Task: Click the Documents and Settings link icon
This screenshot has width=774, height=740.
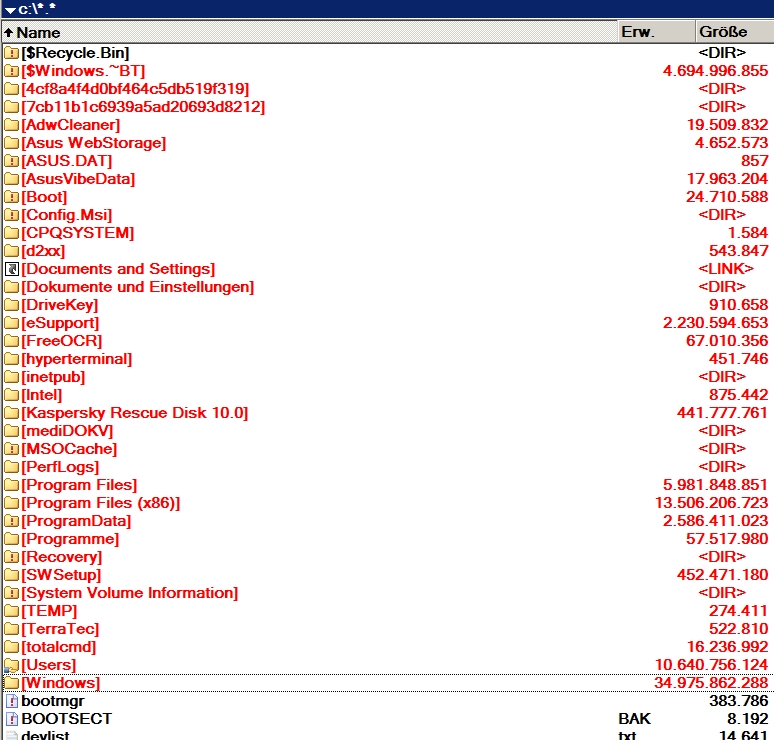Action: coord(11,269)
